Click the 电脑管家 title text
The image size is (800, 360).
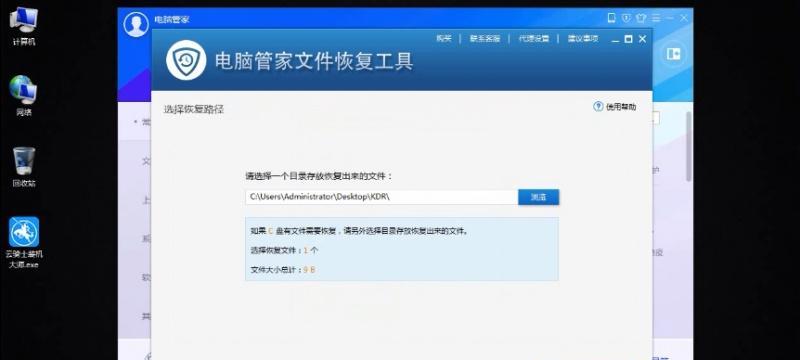(172, 20)
